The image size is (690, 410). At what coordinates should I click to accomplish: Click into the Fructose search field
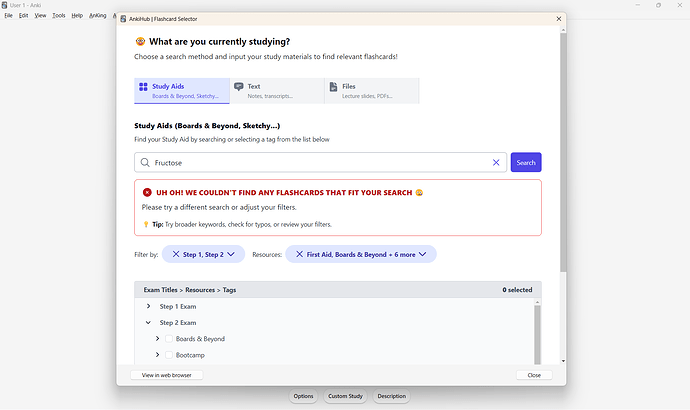(x=320, y=162)
